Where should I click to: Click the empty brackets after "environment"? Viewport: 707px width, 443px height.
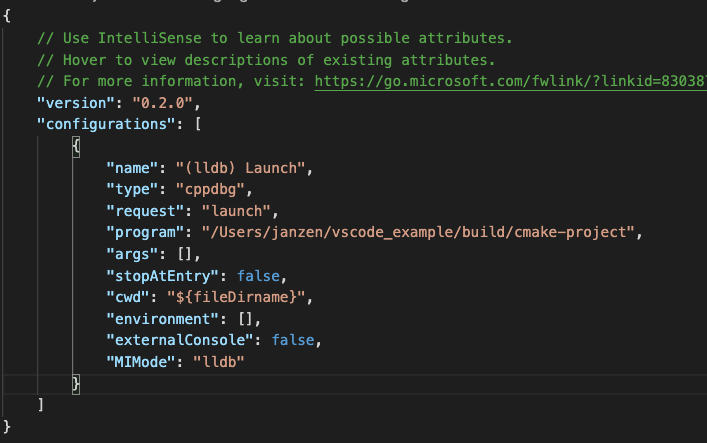coord(245,319)
